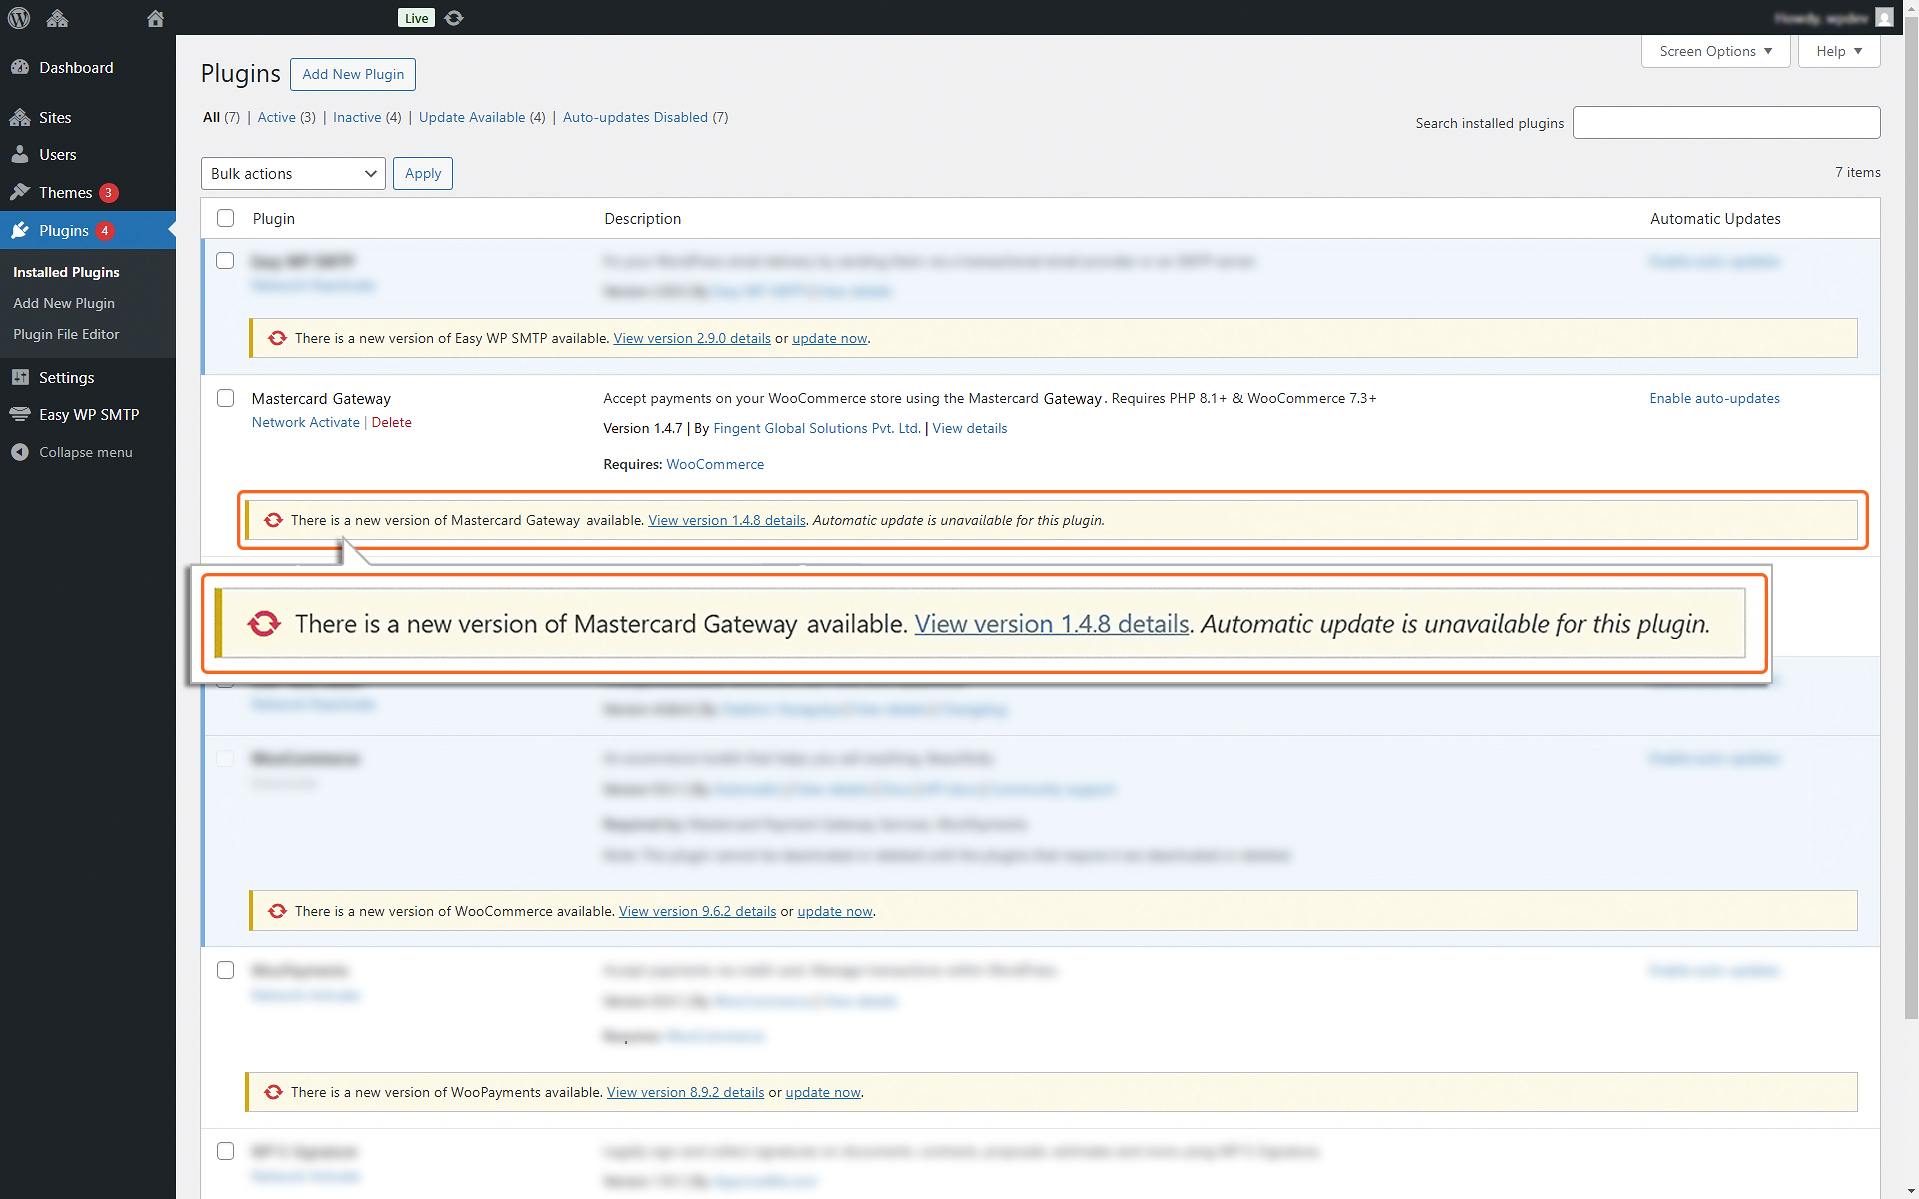
Task: Open Settings menu item
Action: tap(67, 377)
